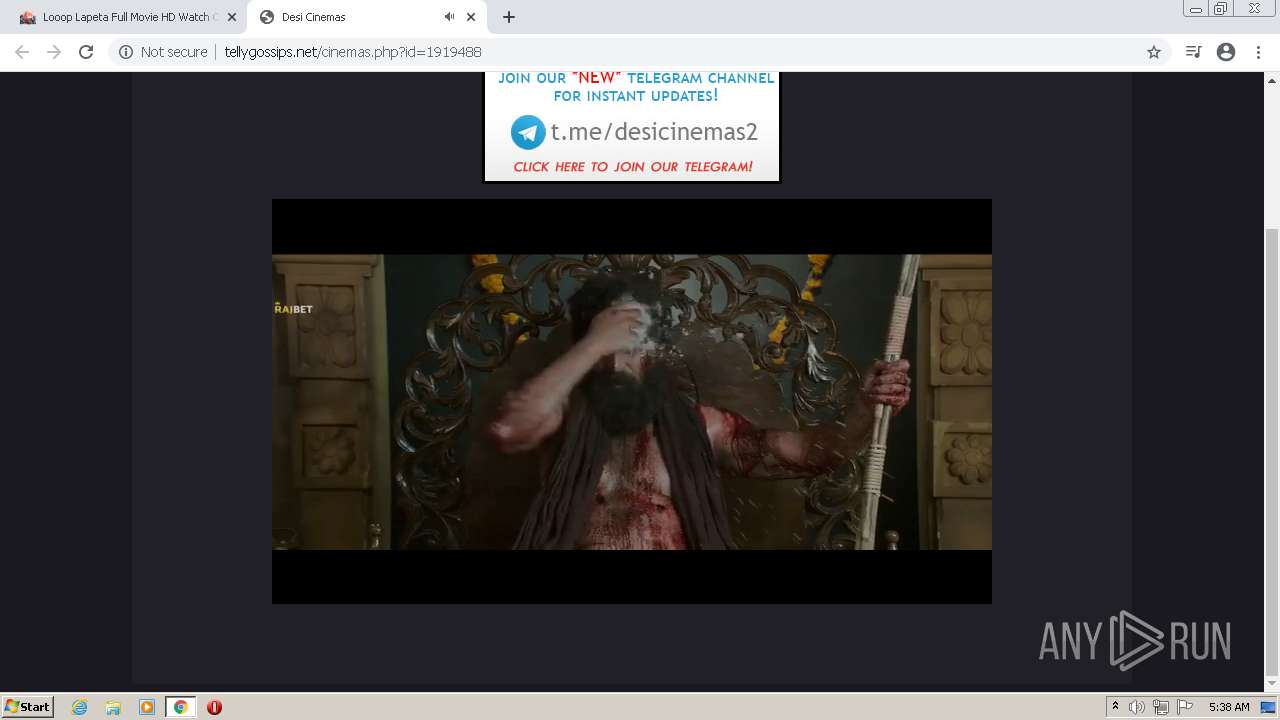The height and width of the screenshot is (720, 1280).
Task: Open a new browser tab
Action: coord(509,17)
